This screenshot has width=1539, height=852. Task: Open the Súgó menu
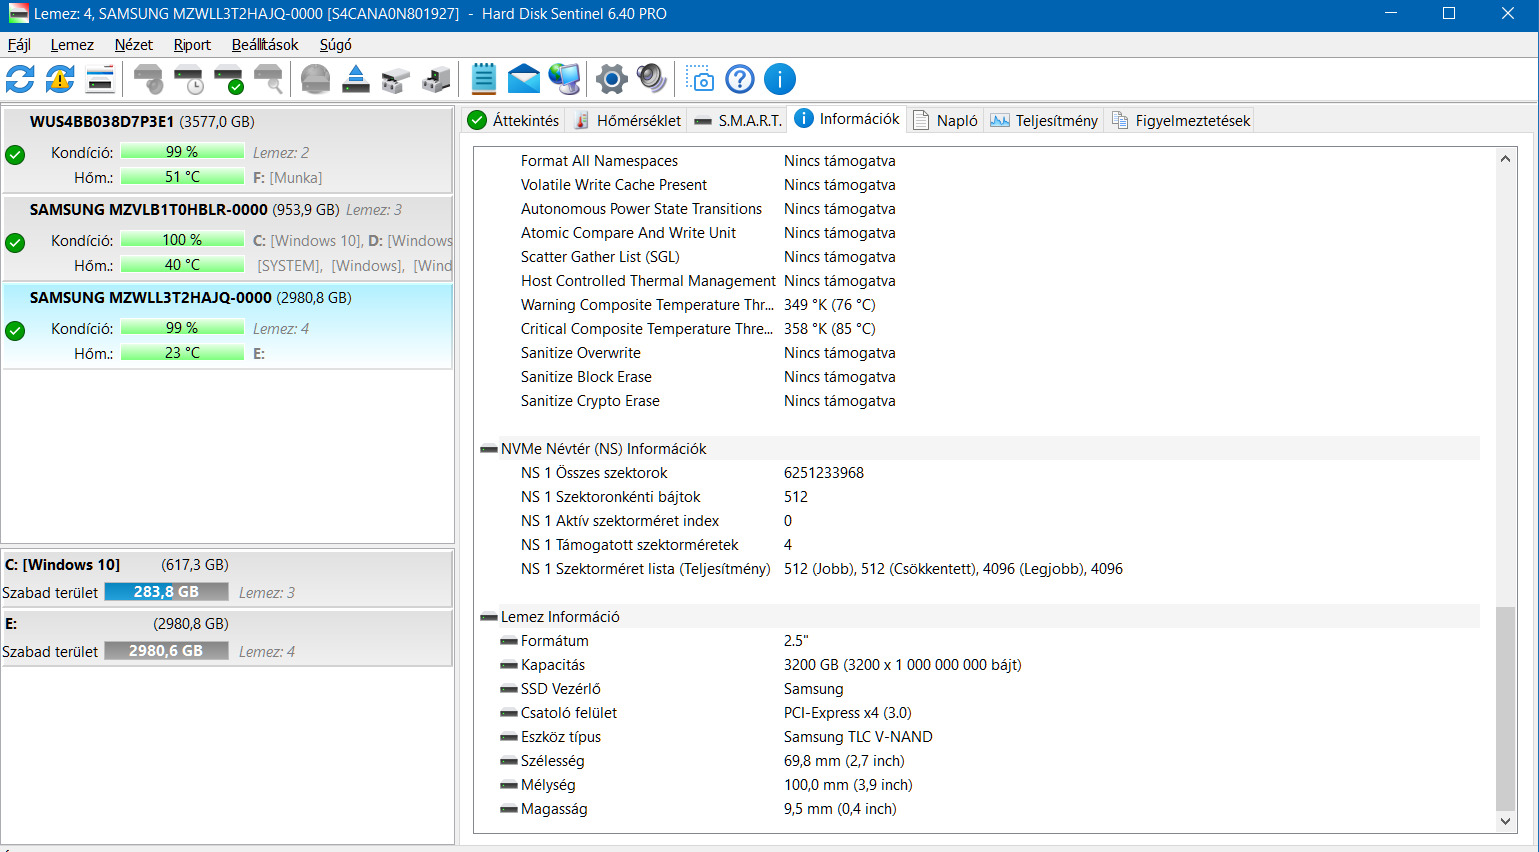[x=335, y=45]
